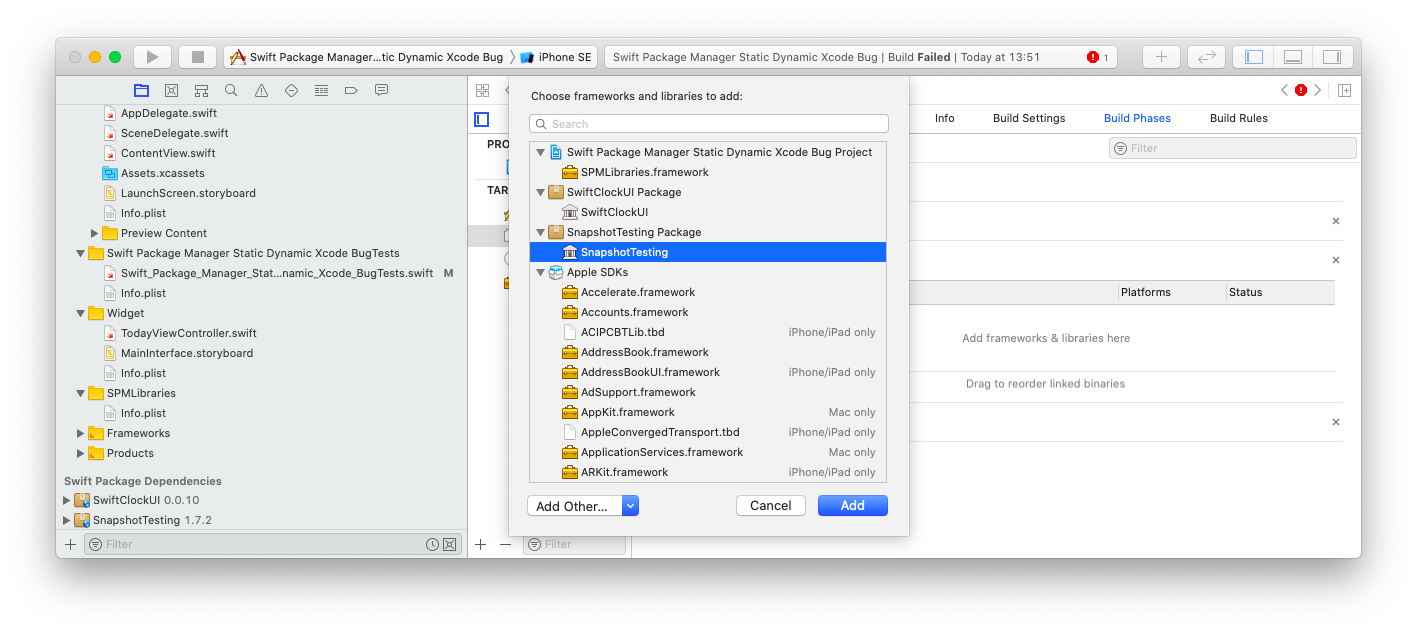Expand the SnapshotTesting 1.7.2 package dependency
Viewport: 1417px width, 632px height.
click(67, 520)
